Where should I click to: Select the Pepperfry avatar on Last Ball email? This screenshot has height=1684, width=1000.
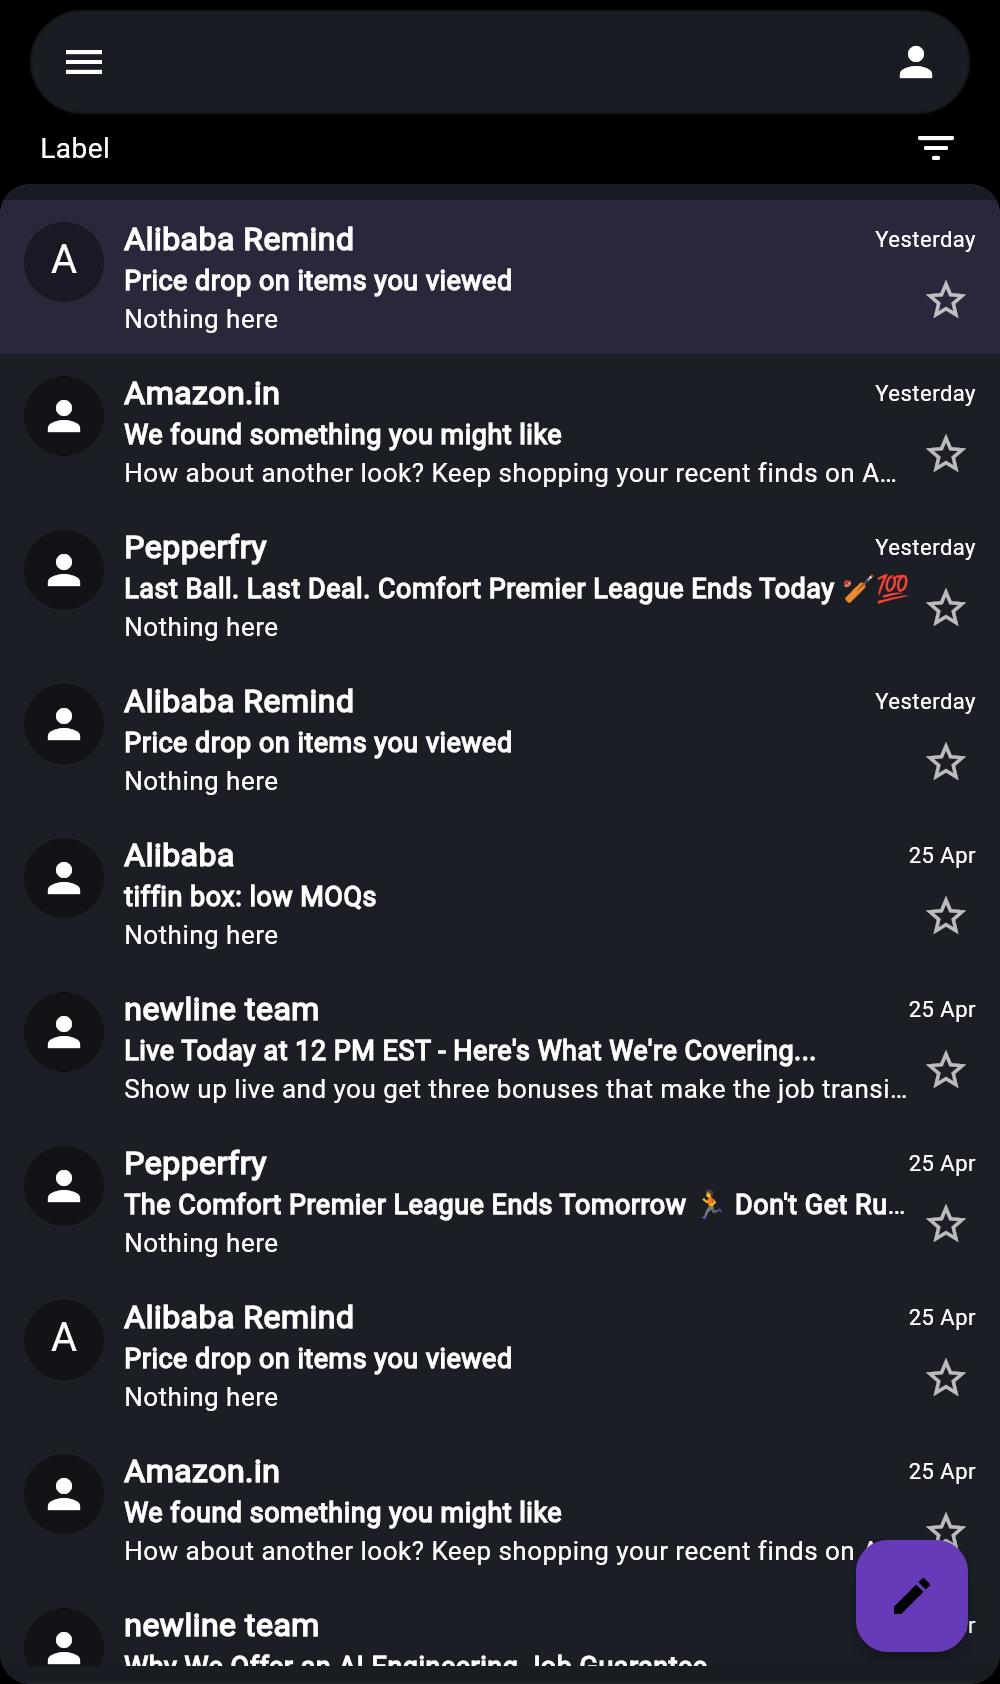(x=64, y=569)
